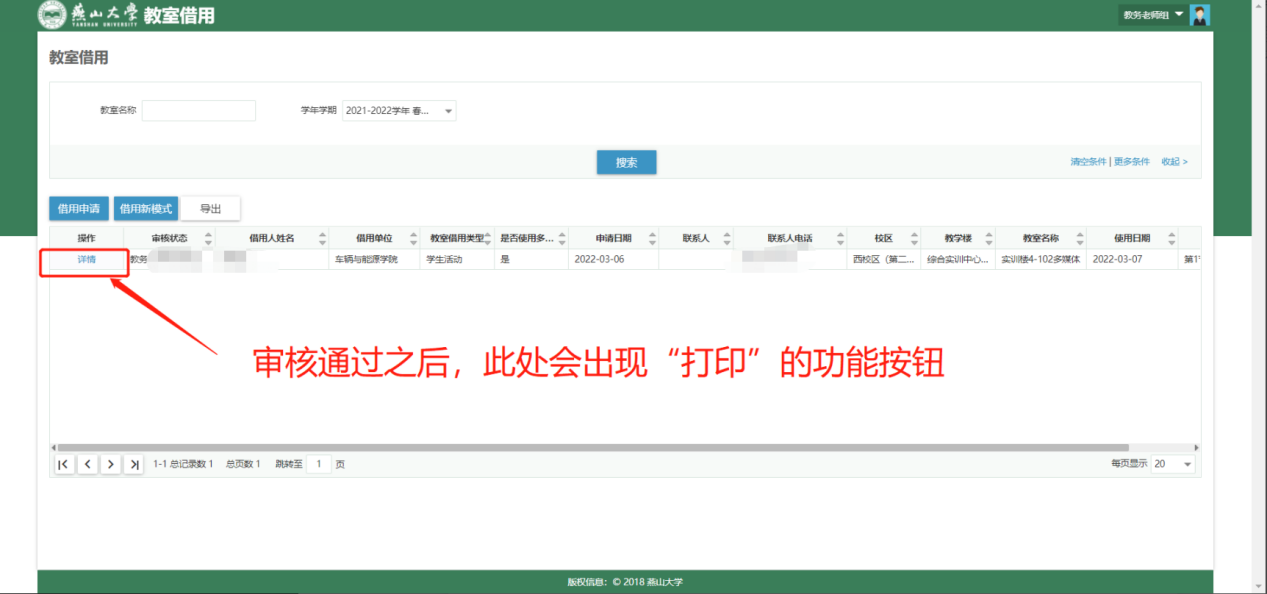Click the previous page arrow
Viewport: 1267px width, 594px height.
click(x=87, y=464)
